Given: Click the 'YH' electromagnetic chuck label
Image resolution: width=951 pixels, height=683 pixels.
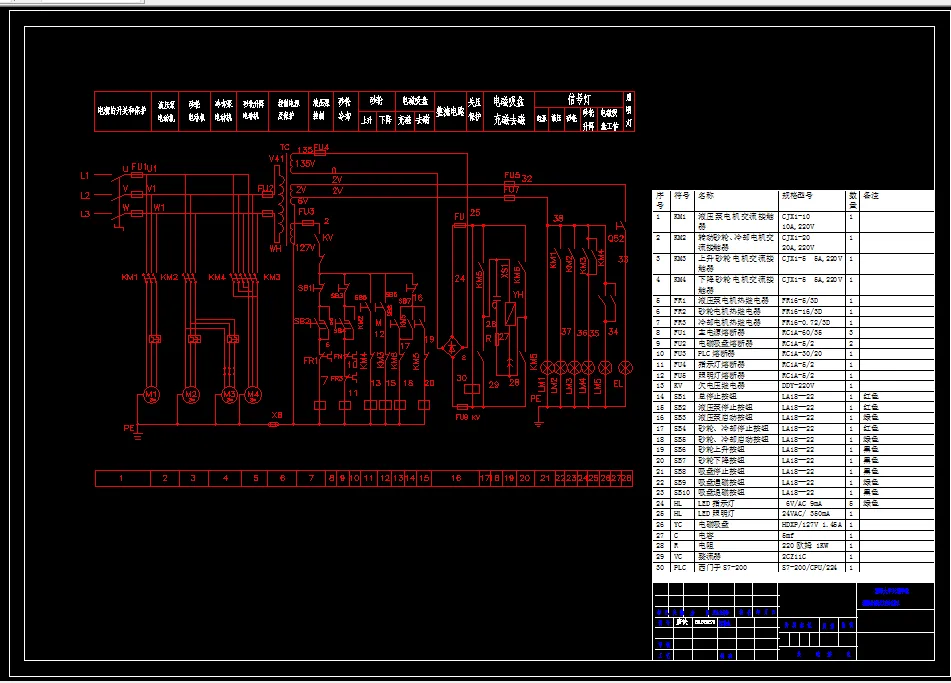Looking at the screenshot, I should tap(518, 295).
